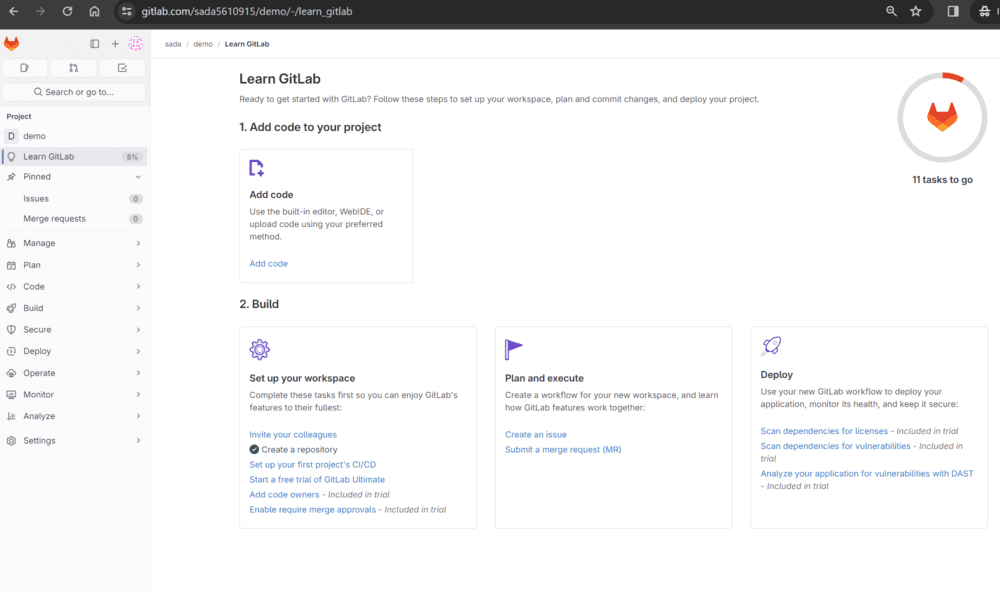1000x591 pixels.
Task: Click the zoom magnifier icon in address bar
Action: coord(891,11)
